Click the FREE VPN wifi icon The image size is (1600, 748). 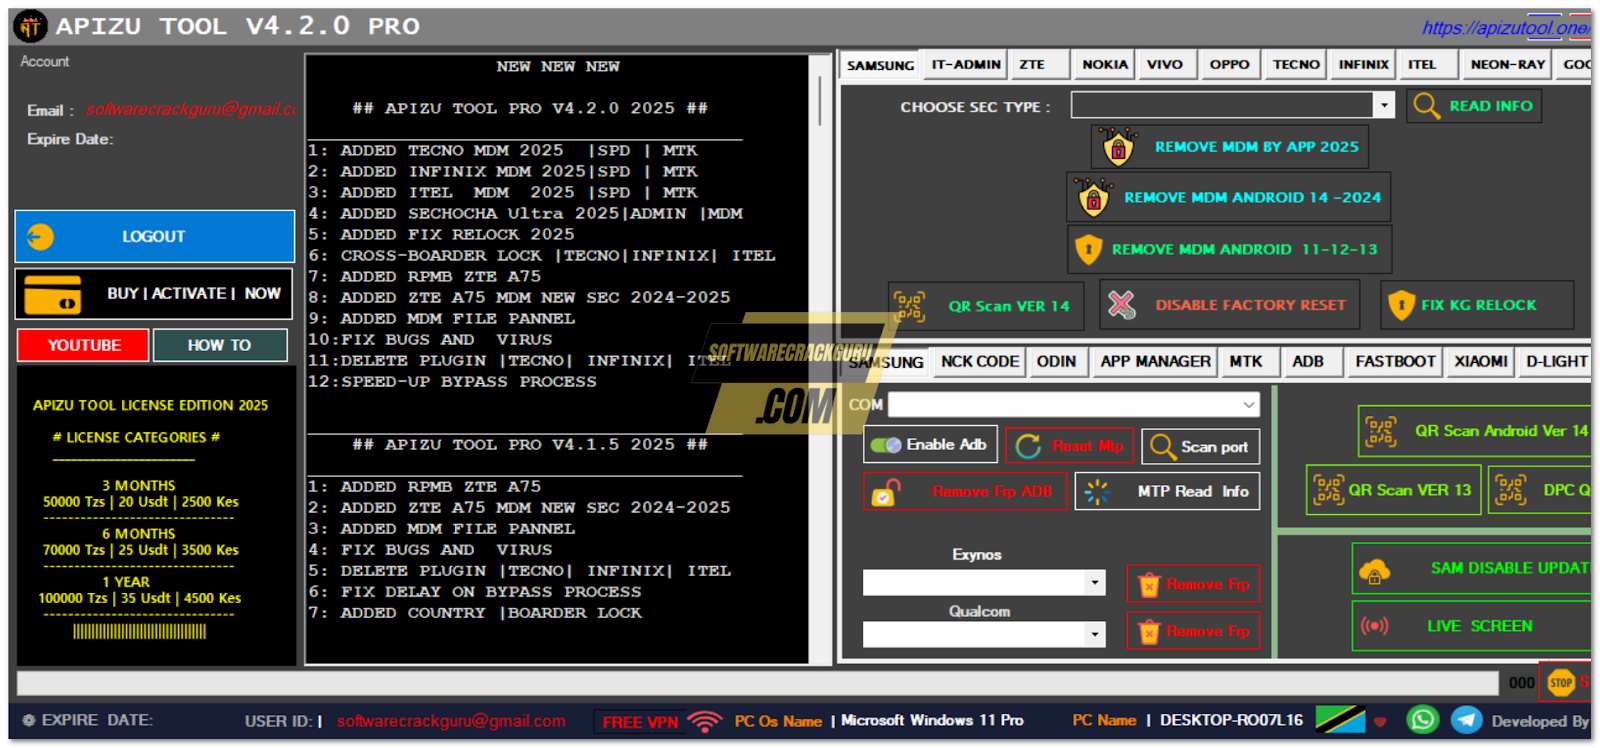pyautogui.click(x=706, y=721)
